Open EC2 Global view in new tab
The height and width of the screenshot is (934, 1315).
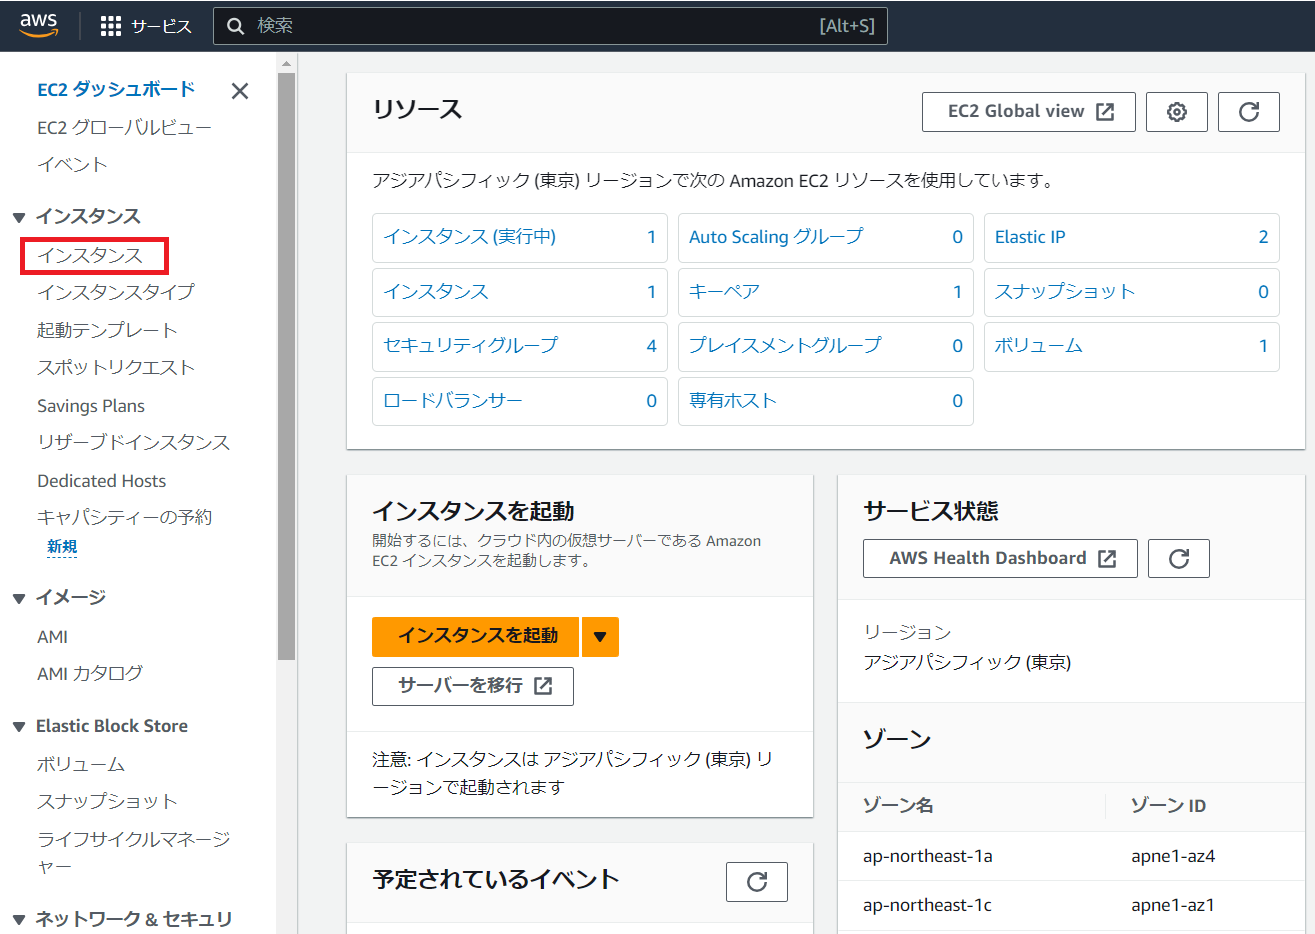coord(1028,111)
